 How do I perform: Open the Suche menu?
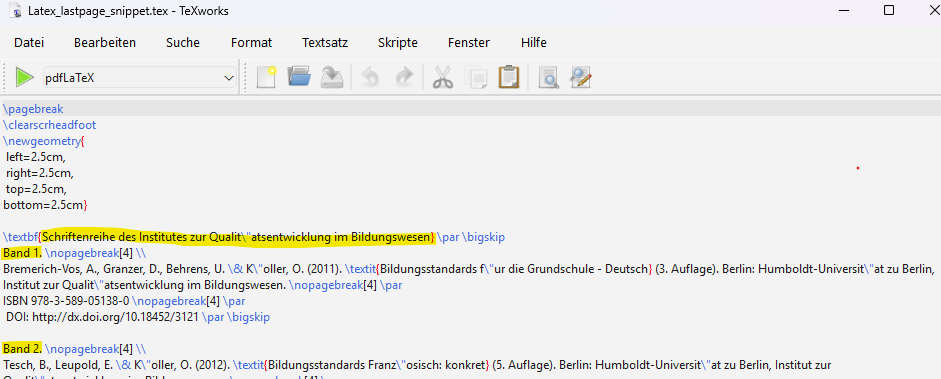[x=183, y=43]
